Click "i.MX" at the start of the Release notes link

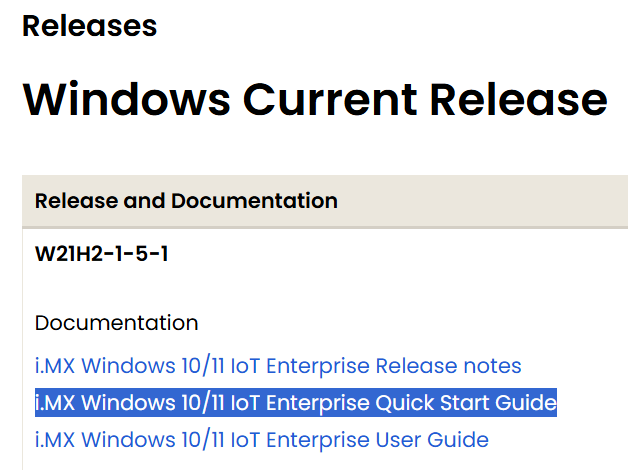point(55,366)
